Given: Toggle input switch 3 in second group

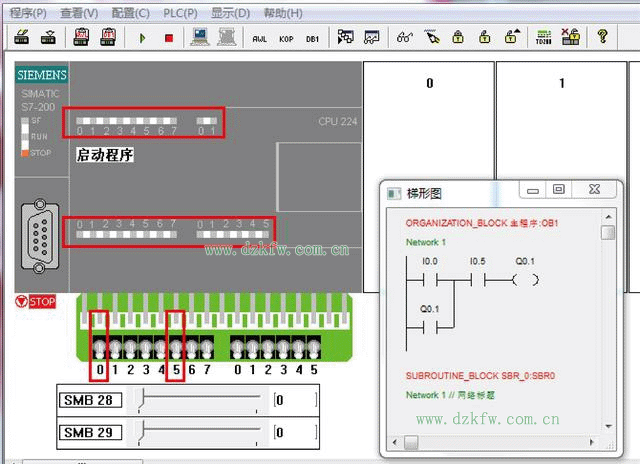Looking at the screenshot, I should [x=284, y=347].
